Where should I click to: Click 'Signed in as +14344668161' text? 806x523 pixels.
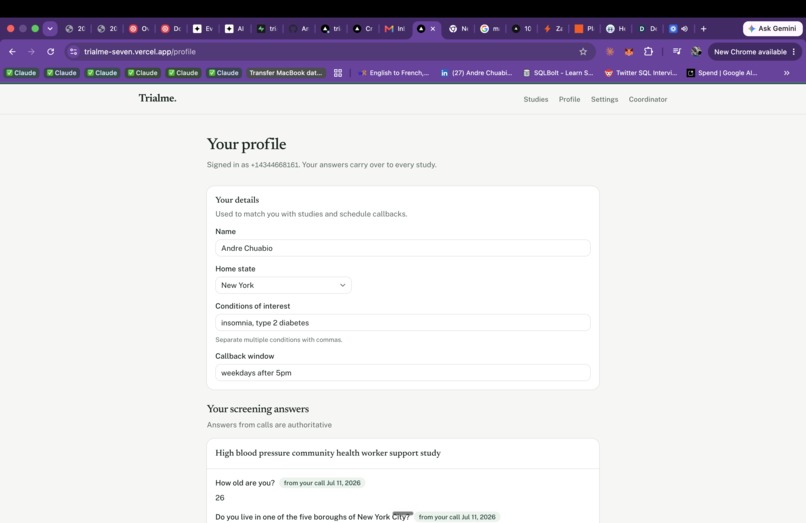click(252, 165)
